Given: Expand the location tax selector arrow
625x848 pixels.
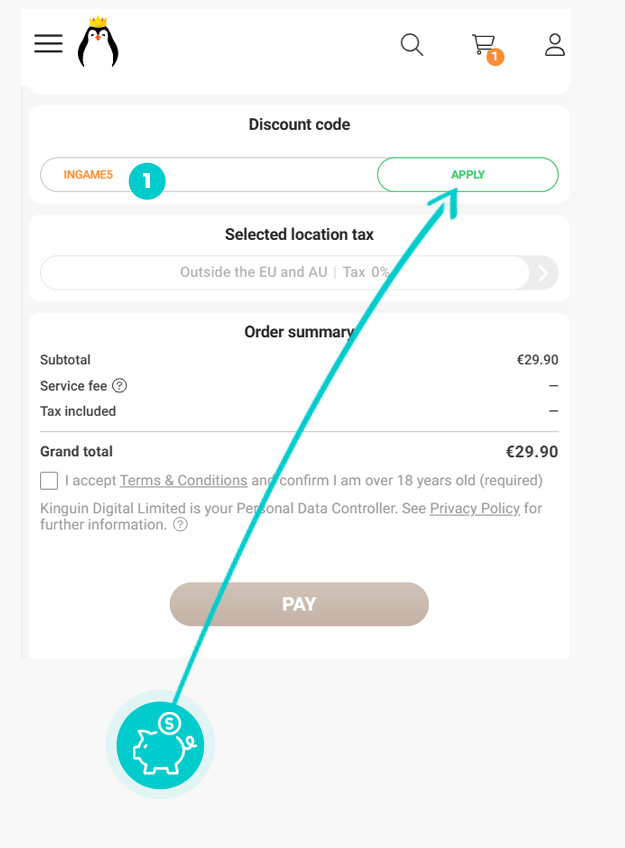Looking at the screenshot, I should 544,272.
